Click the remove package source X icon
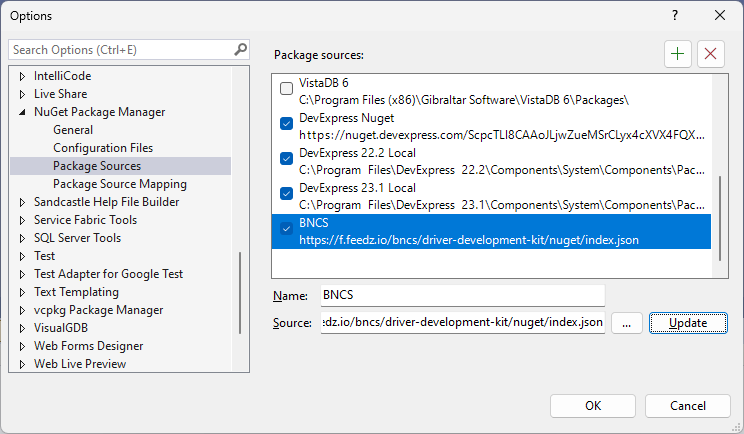744x434 pixels. 711,54
